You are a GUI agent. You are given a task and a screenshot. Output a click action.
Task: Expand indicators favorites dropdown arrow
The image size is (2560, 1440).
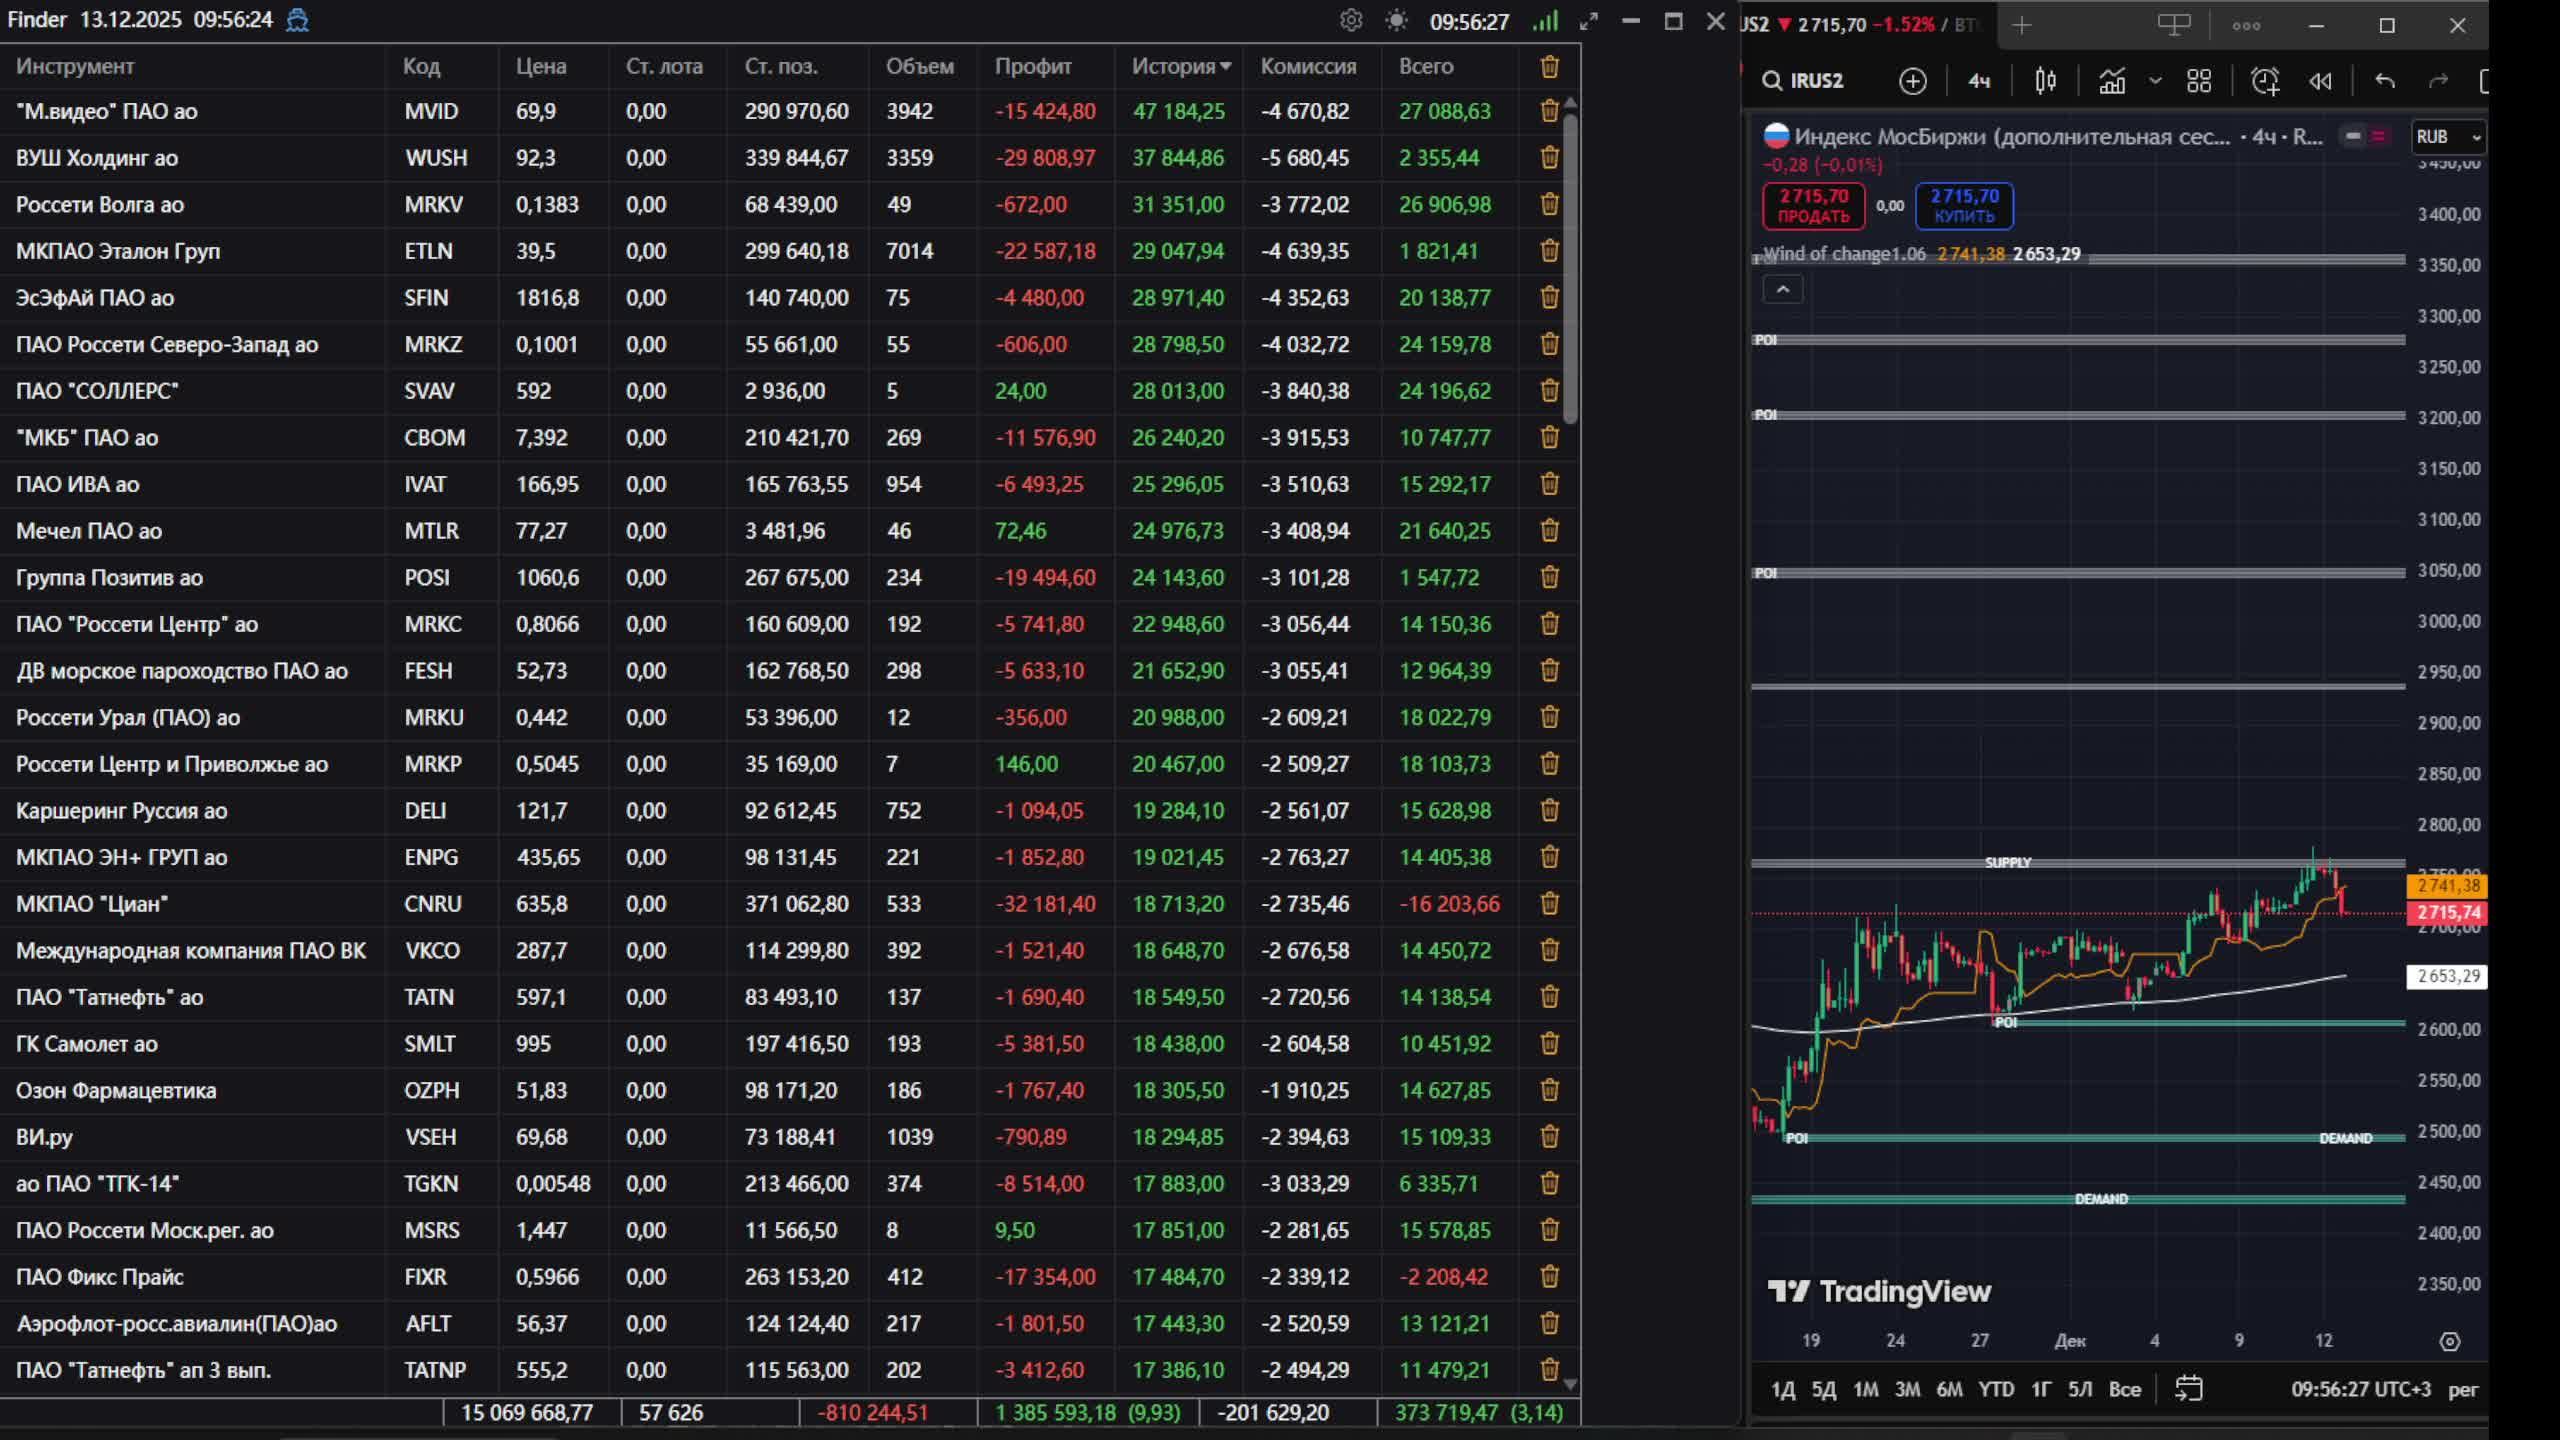[2155, 81]
